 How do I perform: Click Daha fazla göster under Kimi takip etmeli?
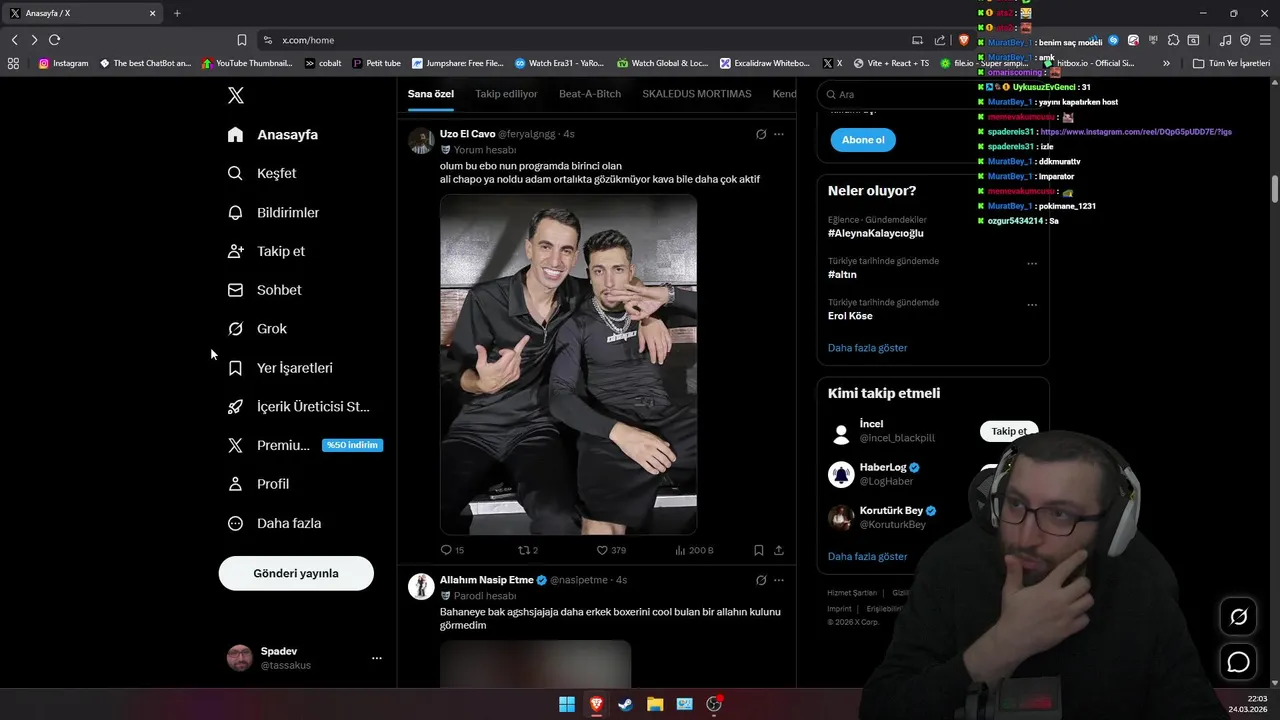point(868,556)
